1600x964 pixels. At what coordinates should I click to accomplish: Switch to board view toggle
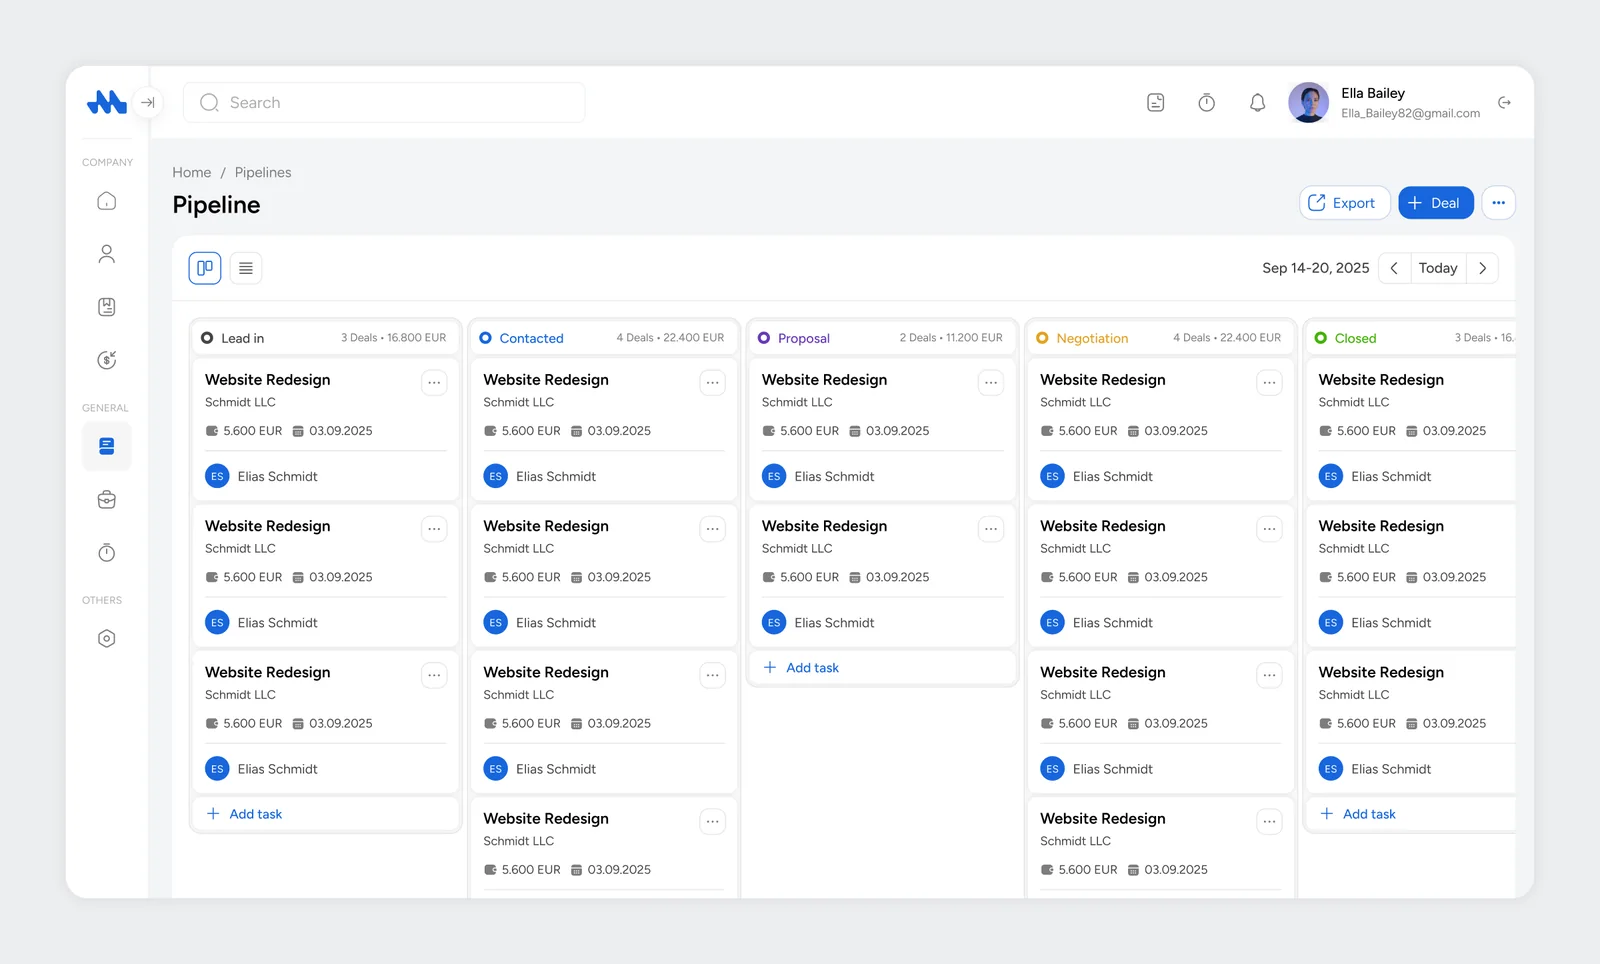tap(205, 268)
